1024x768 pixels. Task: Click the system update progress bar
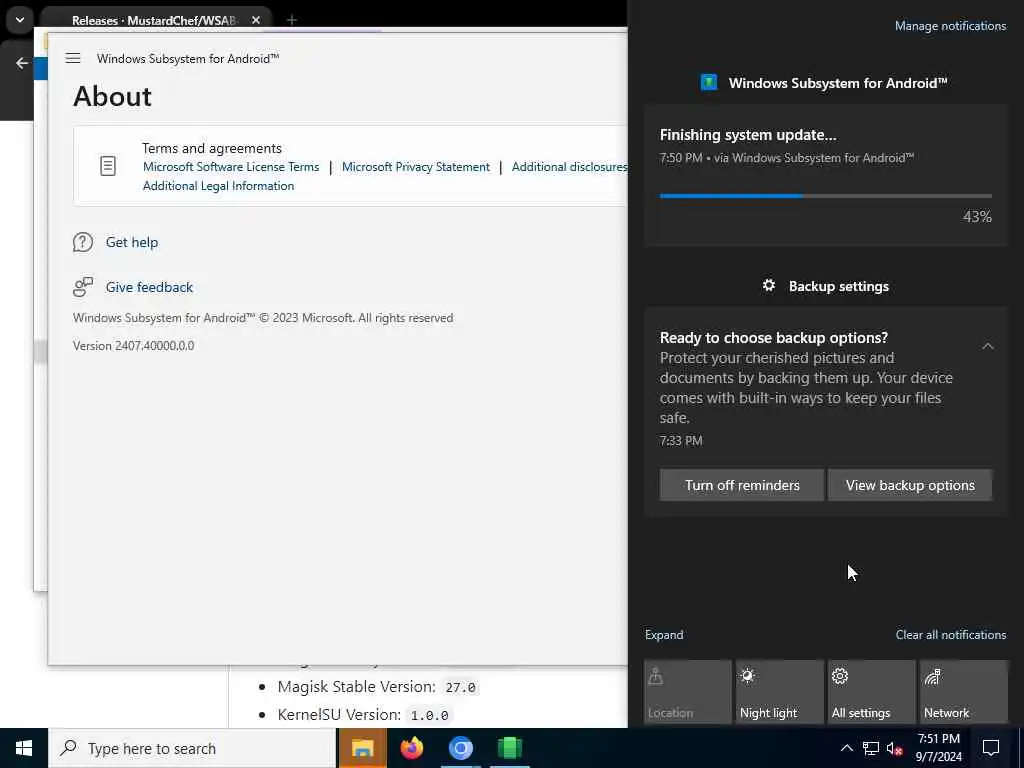click(x=825, y=196)
